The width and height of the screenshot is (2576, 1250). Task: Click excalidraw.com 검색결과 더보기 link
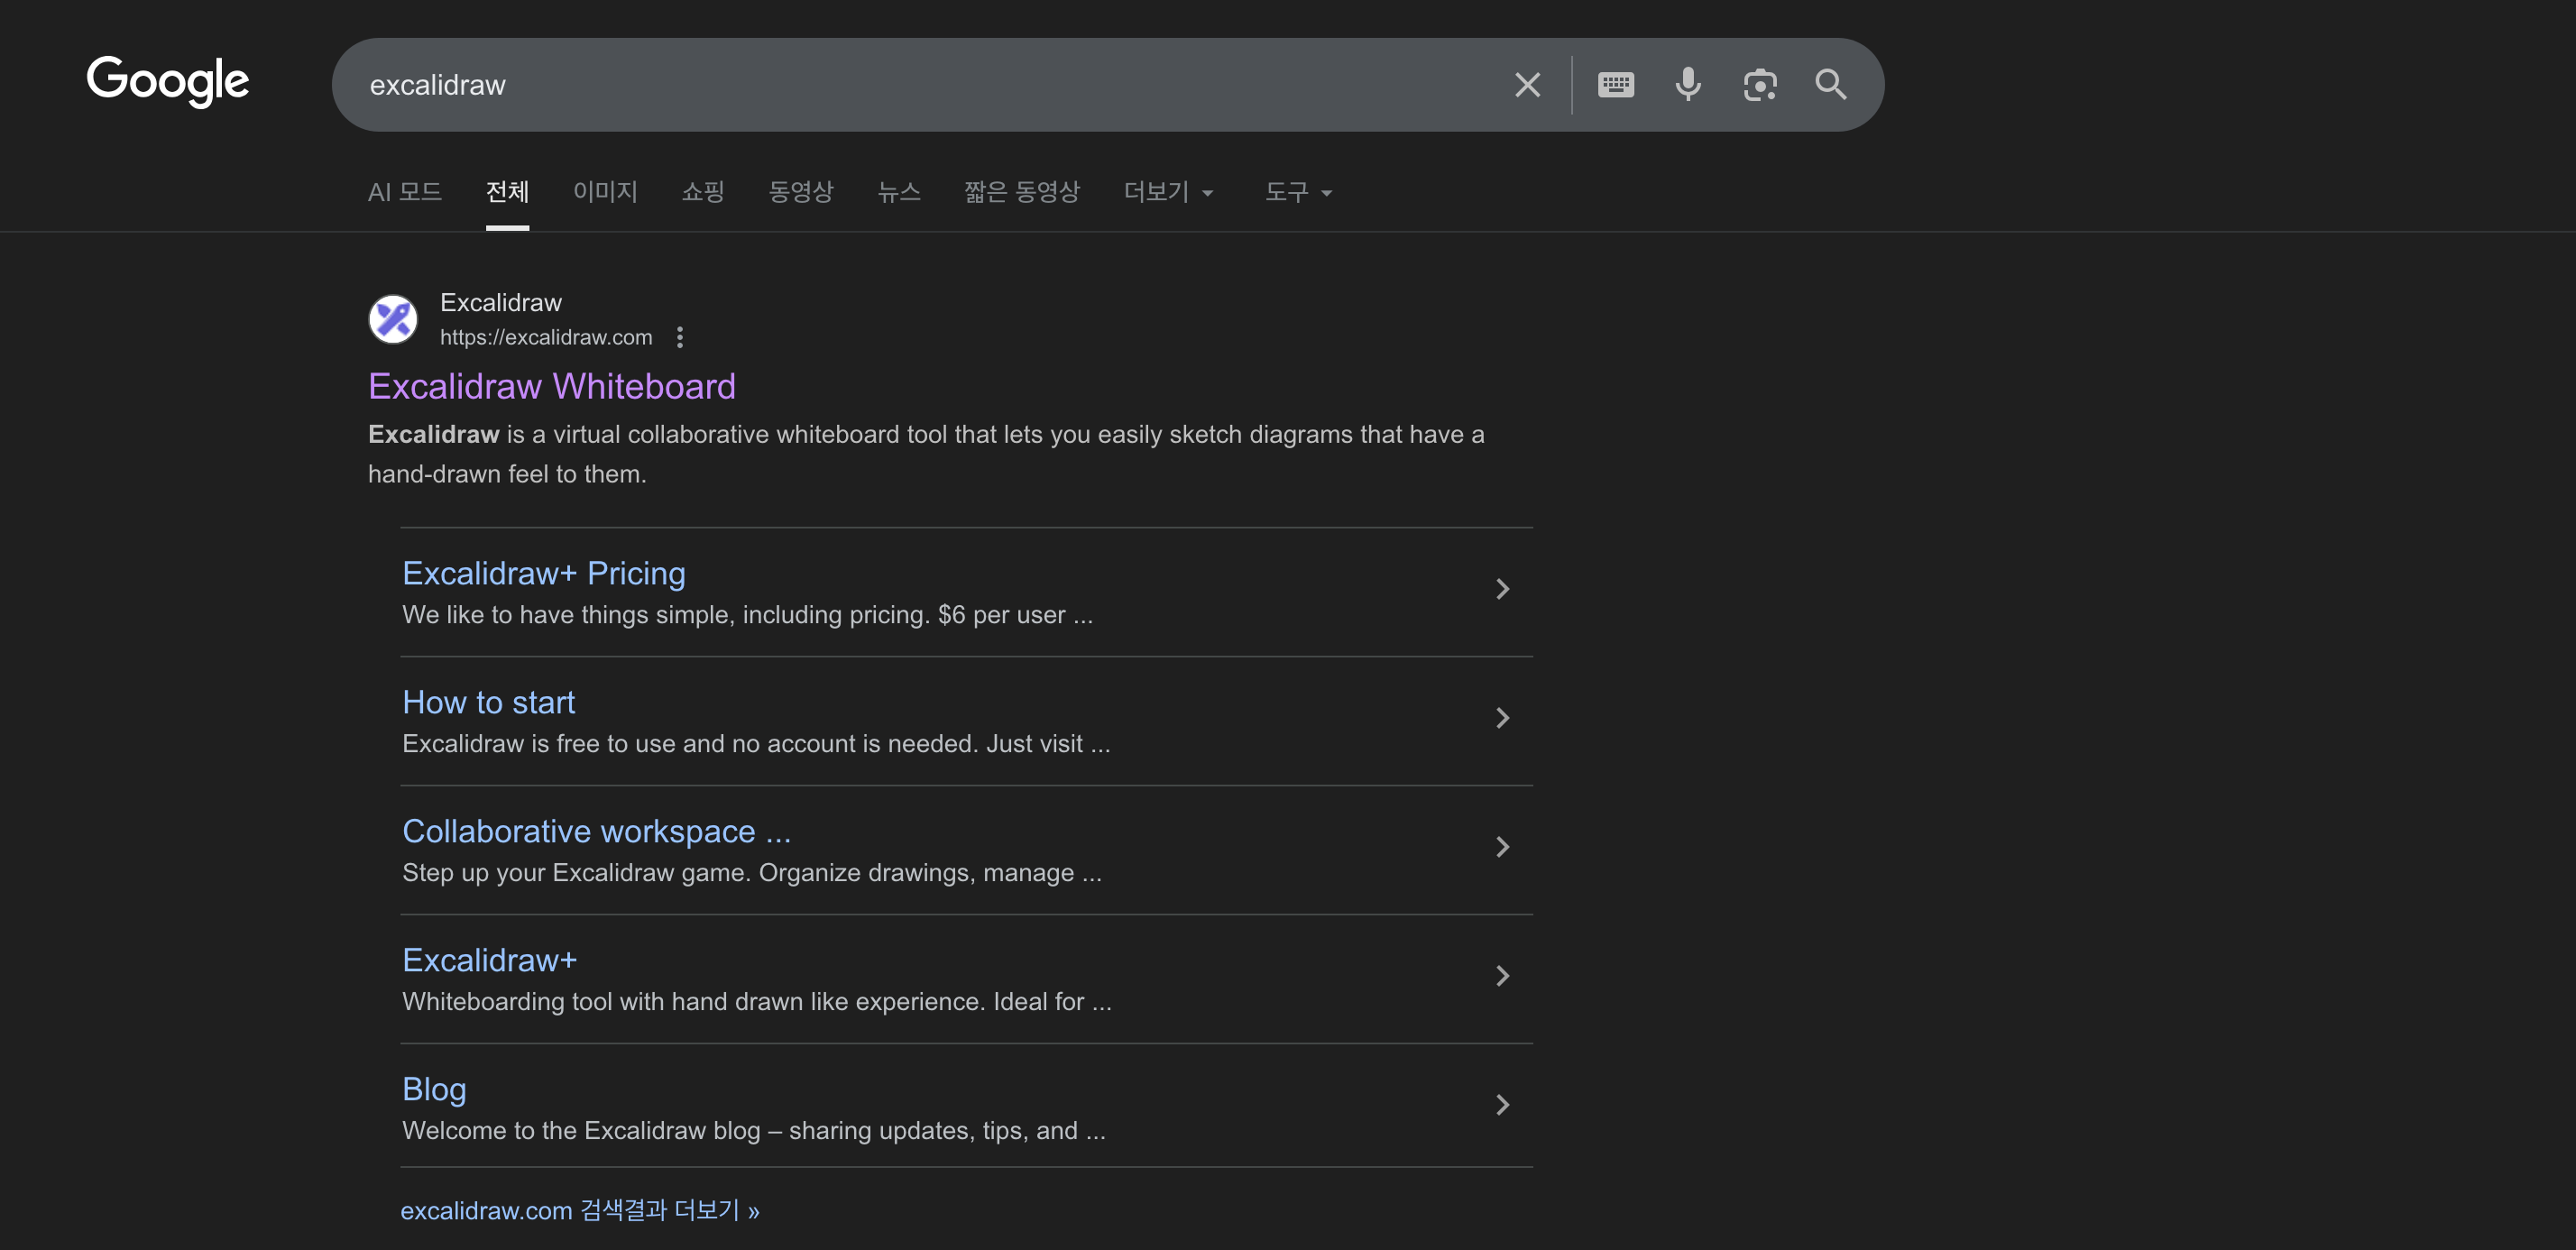point(580,1210)
